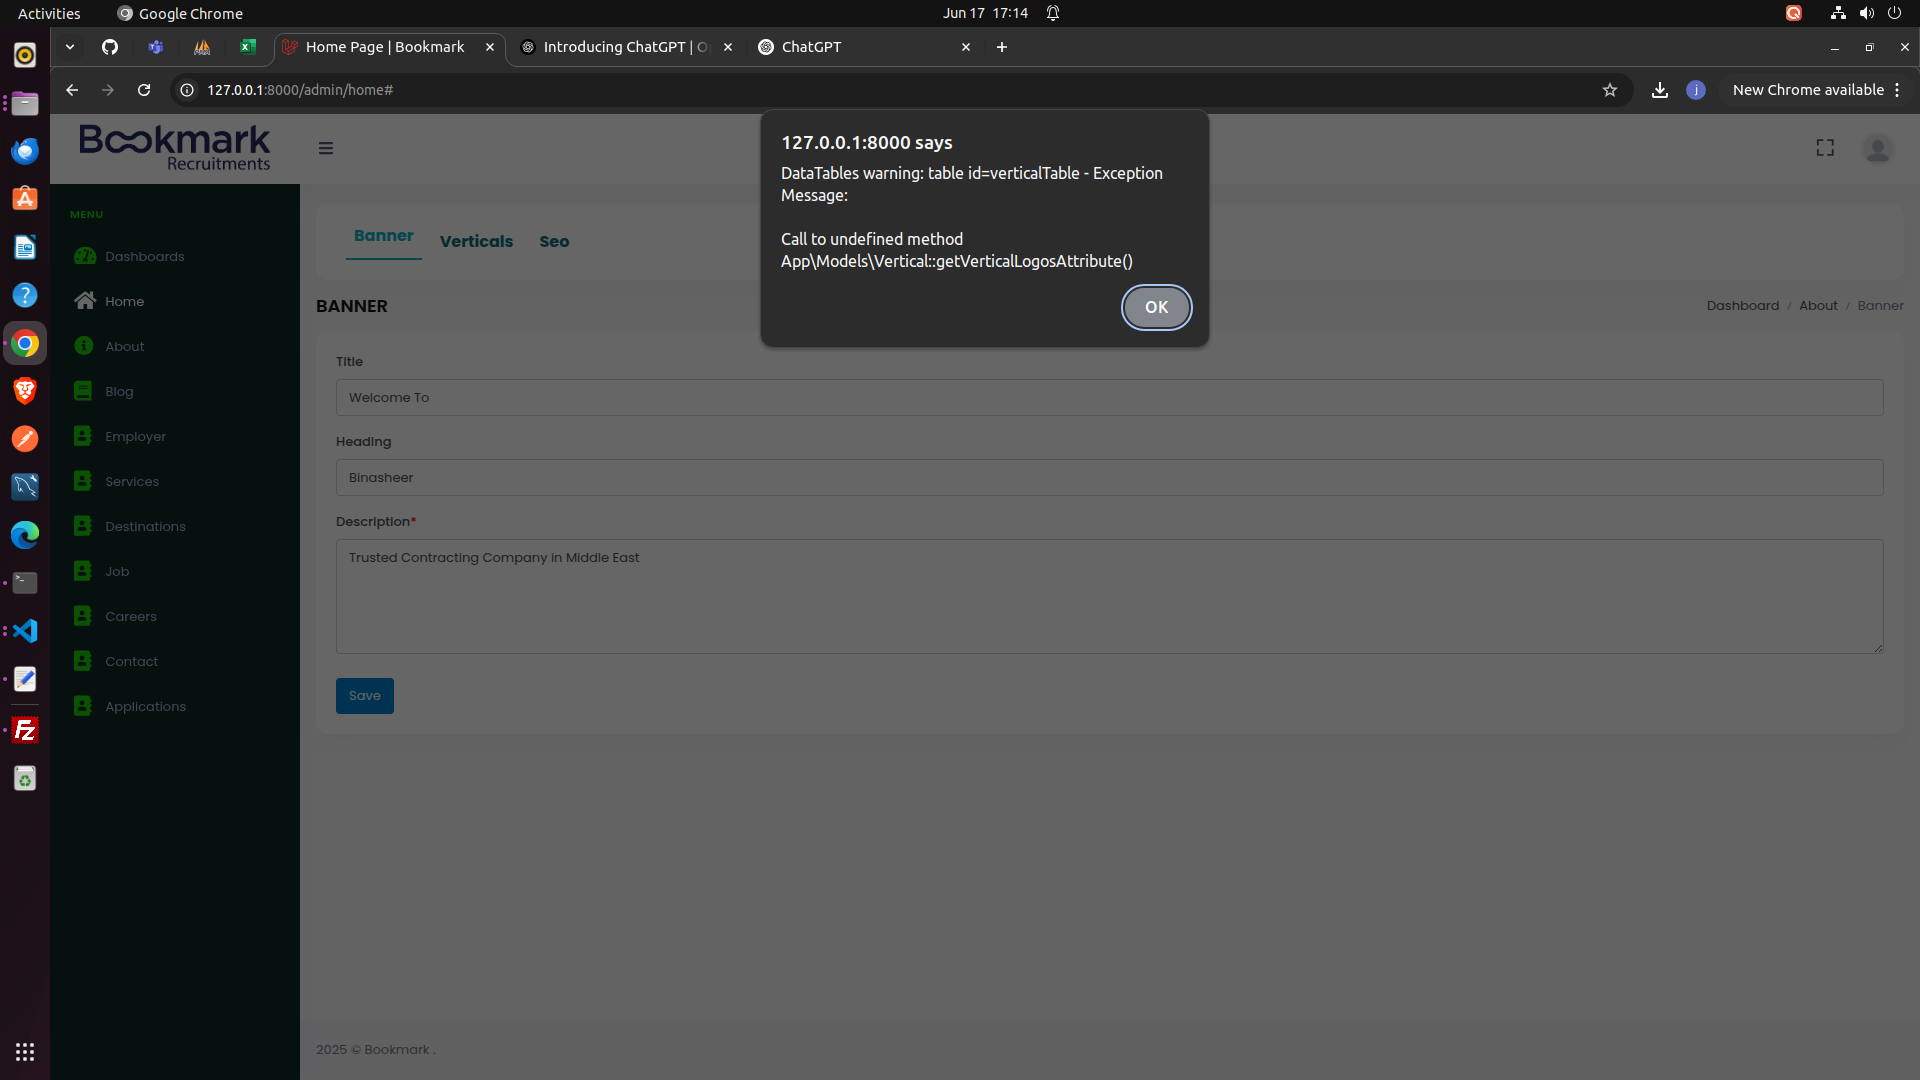Image resolution: width=1920 pixels, height=1080 pixels.
Task: Open the Home sidebar item
Action: tap(124, 301)
